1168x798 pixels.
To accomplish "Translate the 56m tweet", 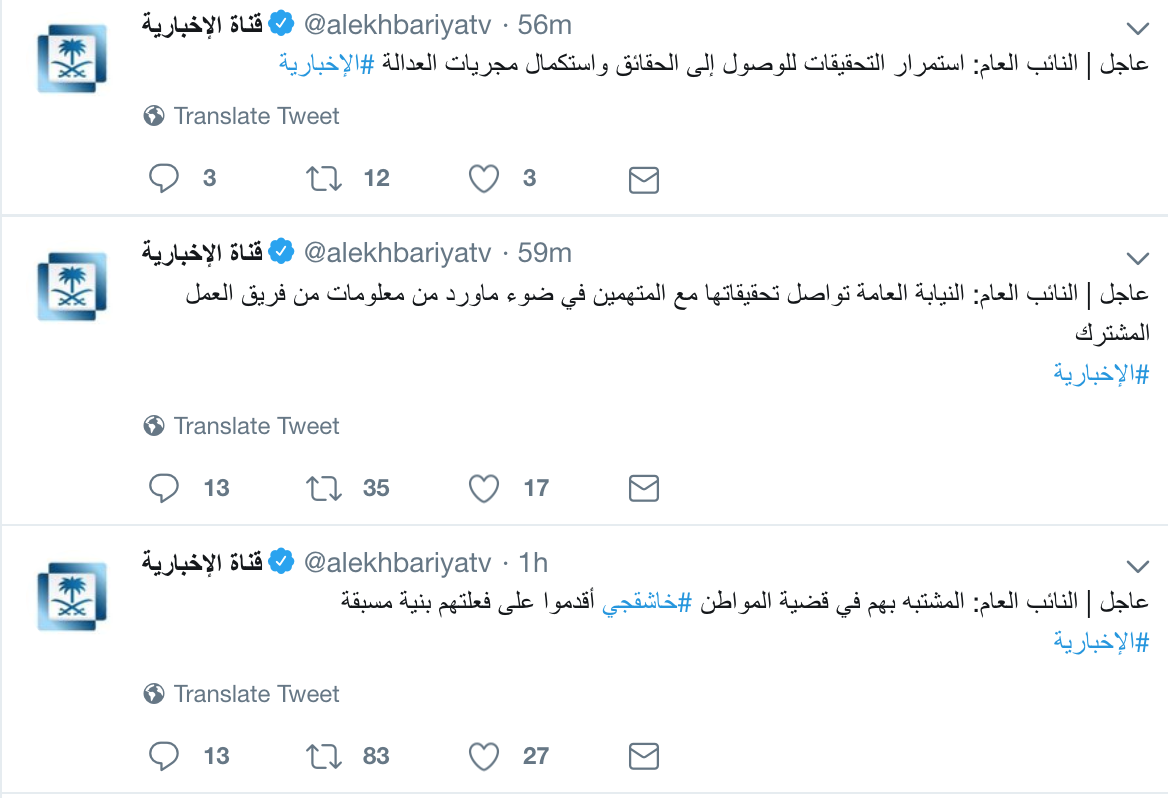I will coord(241,116).
